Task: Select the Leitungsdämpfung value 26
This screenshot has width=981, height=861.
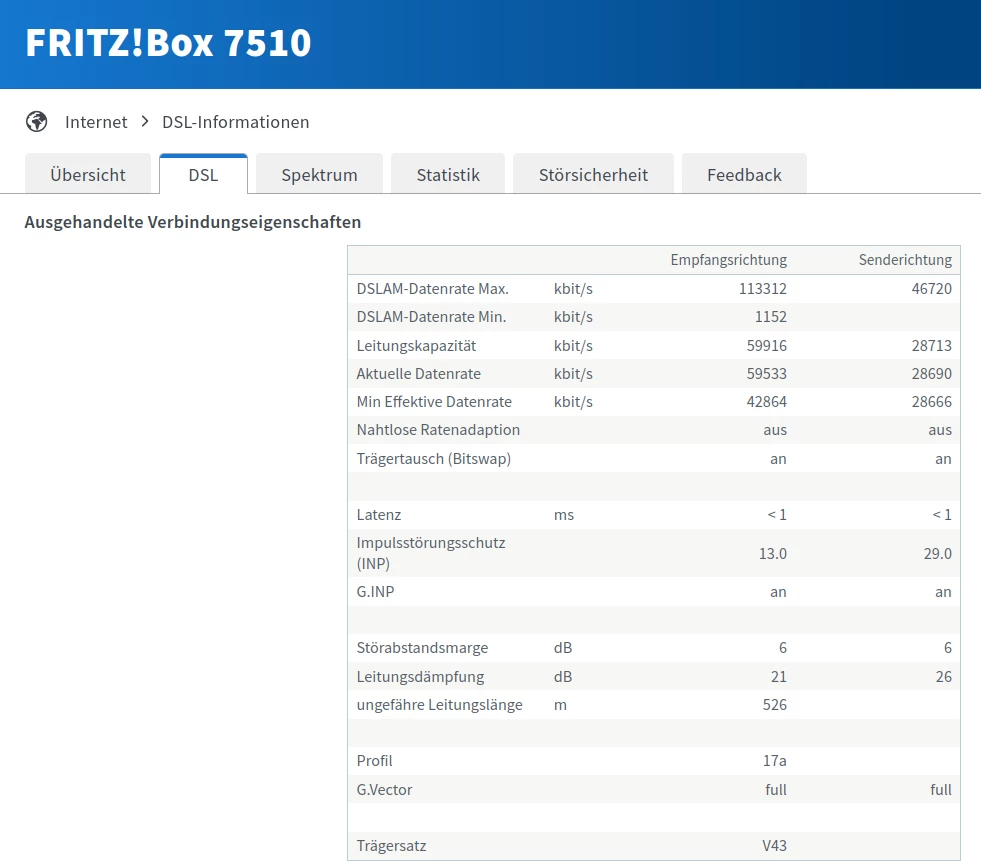Action: tap(943, 676)
